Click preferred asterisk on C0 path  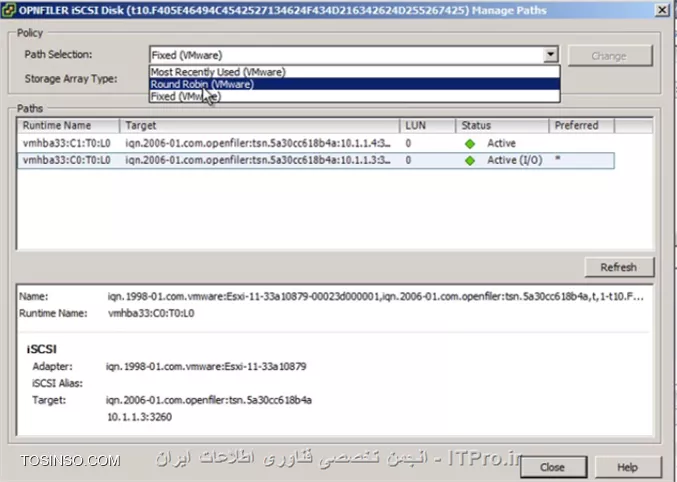point(558,159)
